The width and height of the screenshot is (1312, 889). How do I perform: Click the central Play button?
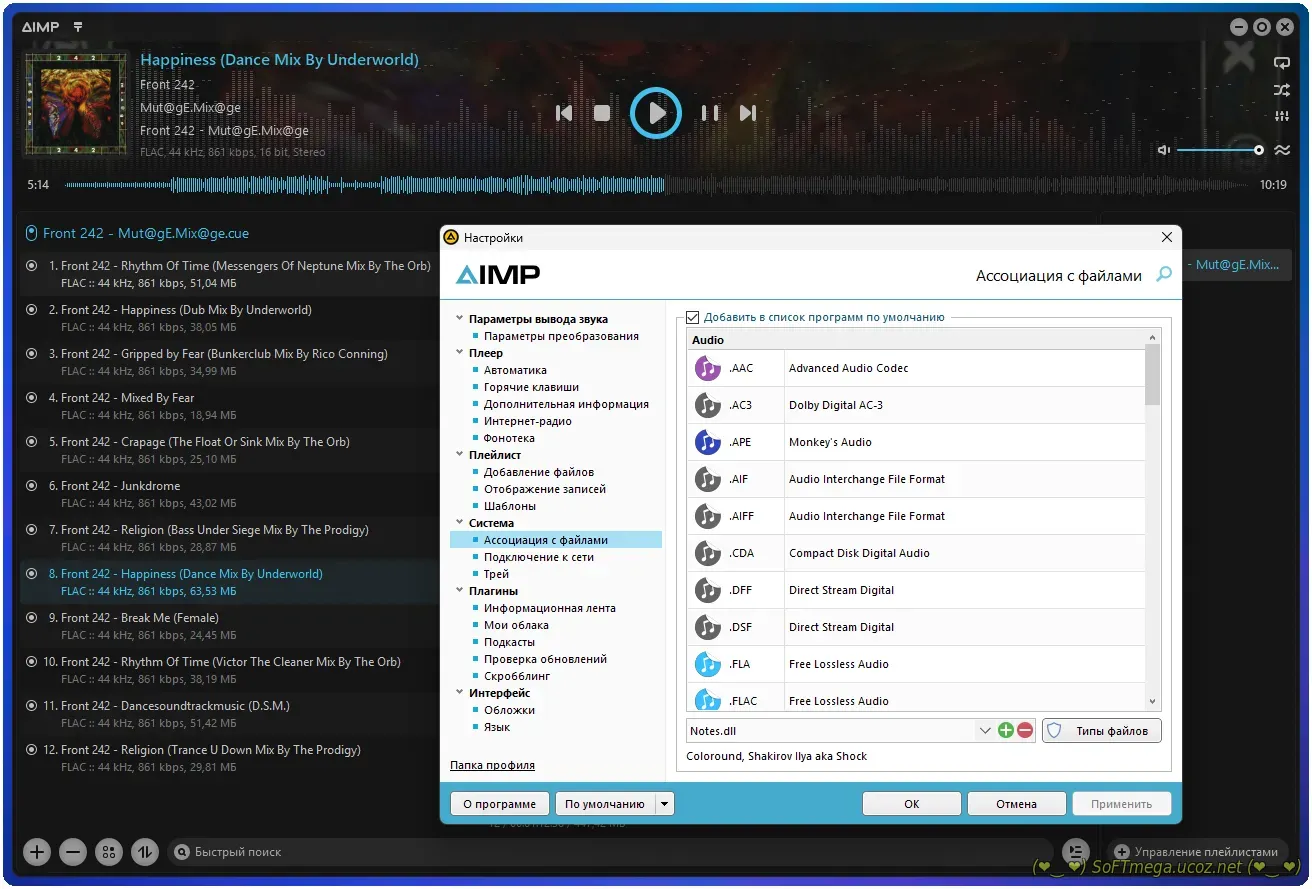pyautogui.click(x=656, y=113)
